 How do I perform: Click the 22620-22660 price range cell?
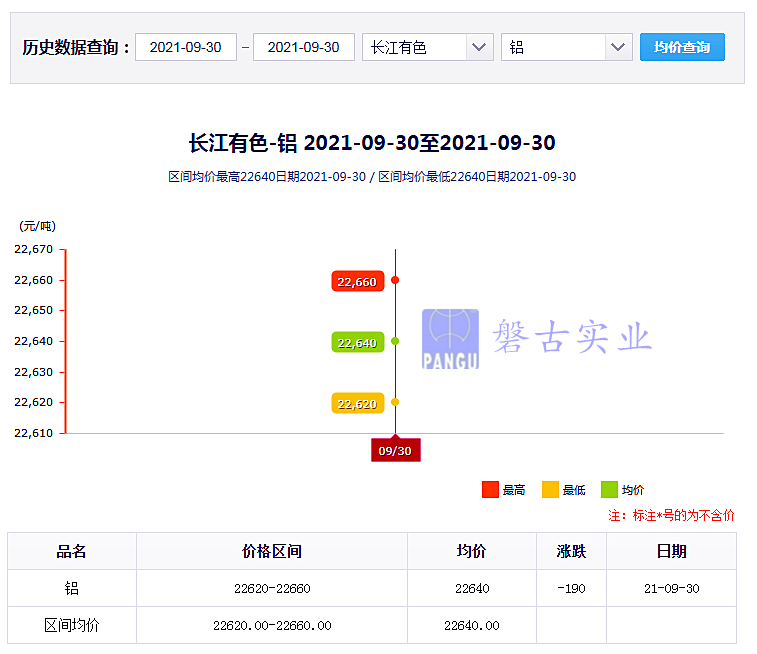(x=272, y=588)
